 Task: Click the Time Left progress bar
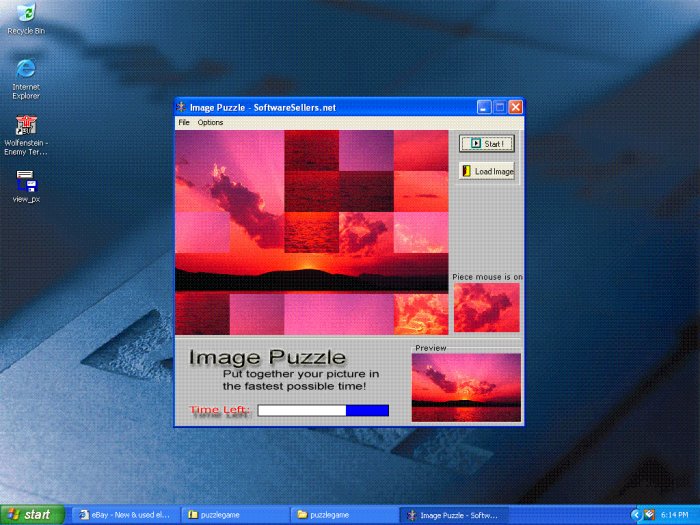(323, 410)
